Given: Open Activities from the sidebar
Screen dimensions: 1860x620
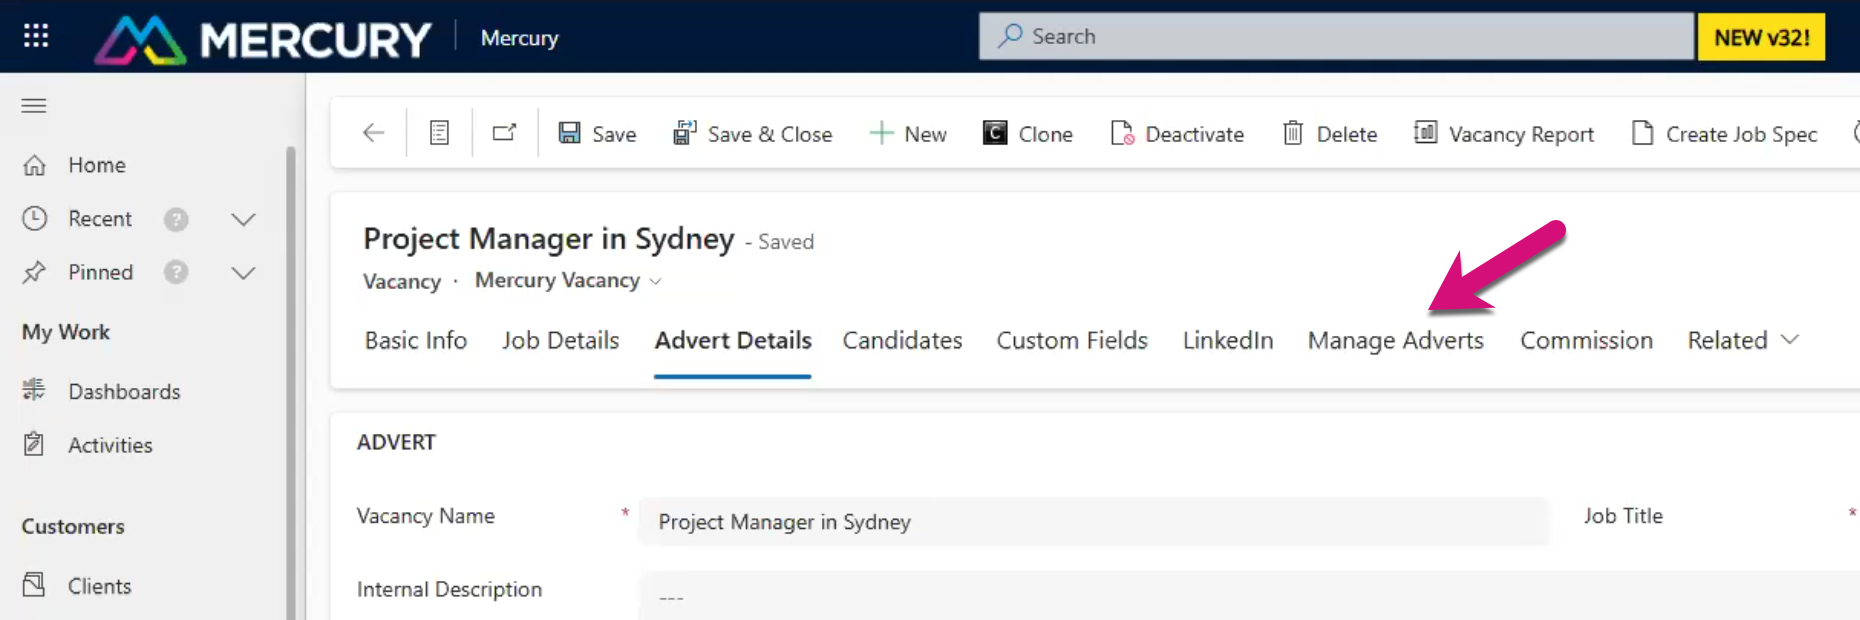Looking at the screenshot, I should pos(110,445).
